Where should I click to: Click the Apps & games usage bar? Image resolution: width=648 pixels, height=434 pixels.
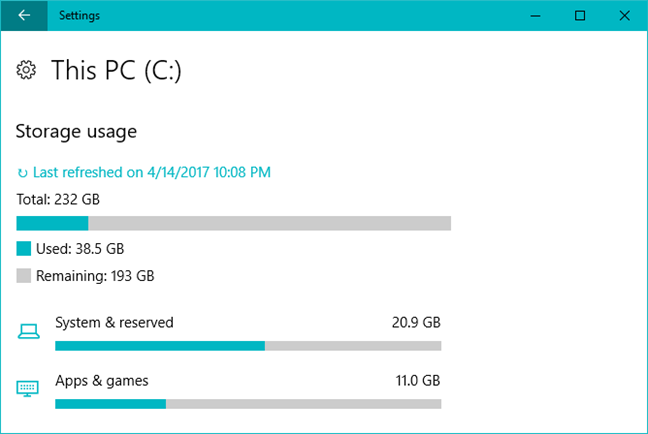point(248,404)
